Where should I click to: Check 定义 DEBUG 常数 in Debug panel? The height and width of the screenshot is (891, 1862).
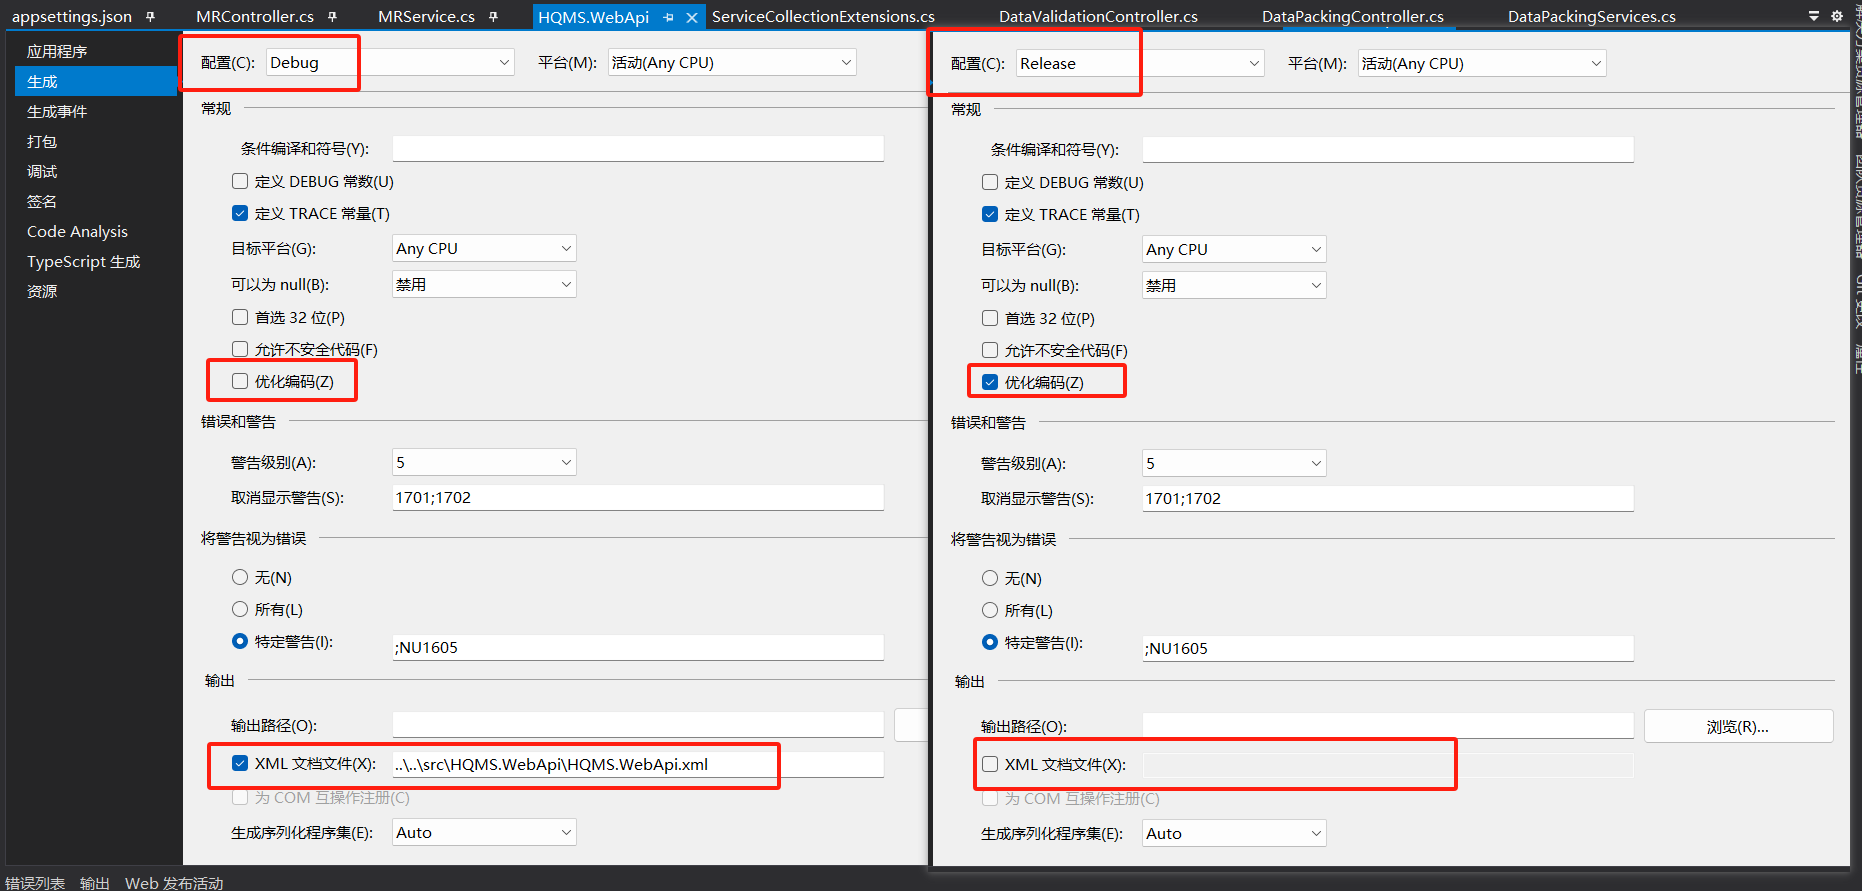pos(240,181)
